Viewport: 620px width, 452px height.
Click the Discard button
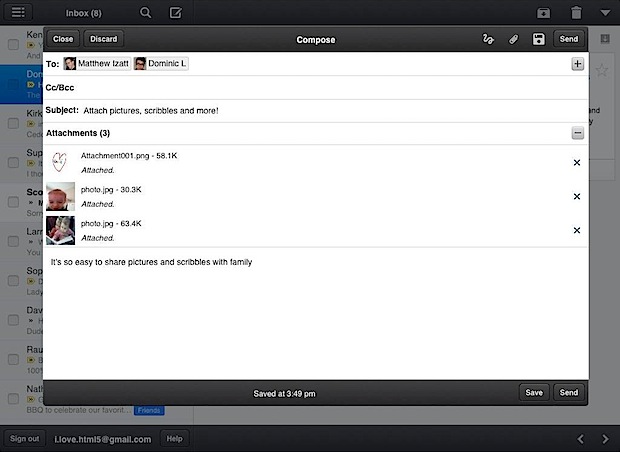(102, 39)
